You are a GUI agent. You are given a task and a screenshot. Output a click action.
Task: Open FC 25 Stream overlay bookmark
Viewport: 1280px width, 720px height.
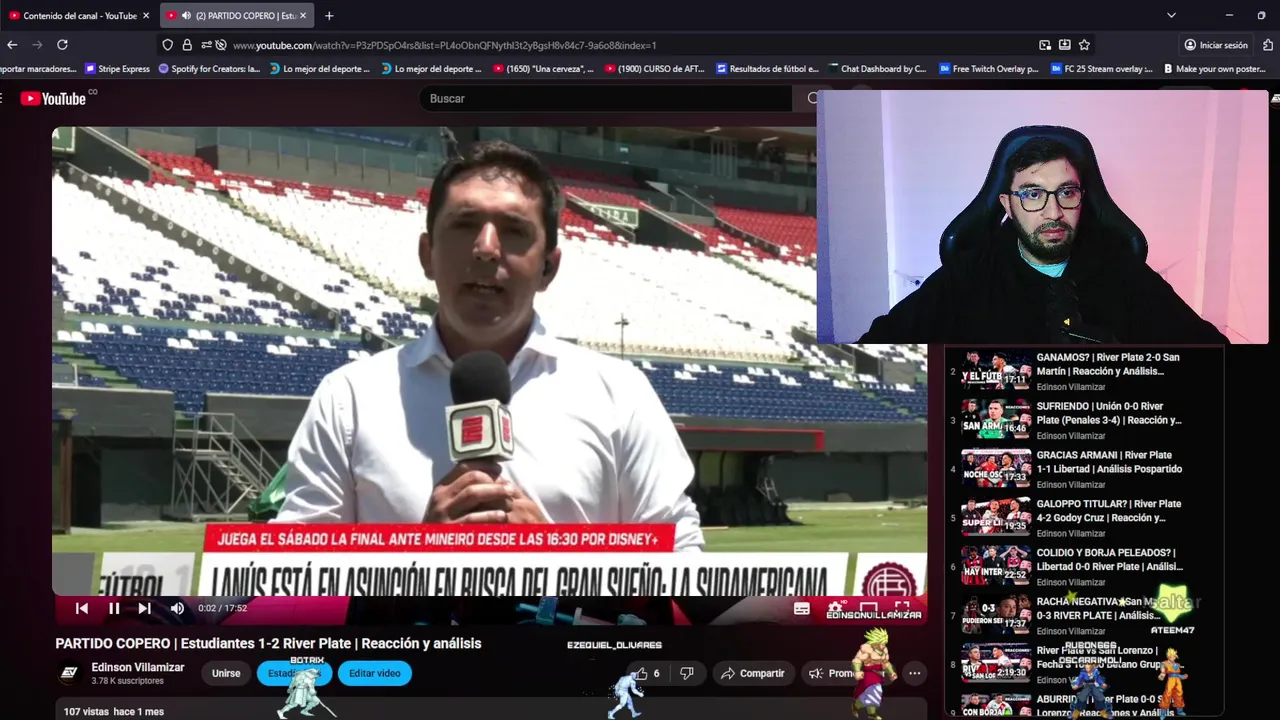click(x=1099, y=69)
